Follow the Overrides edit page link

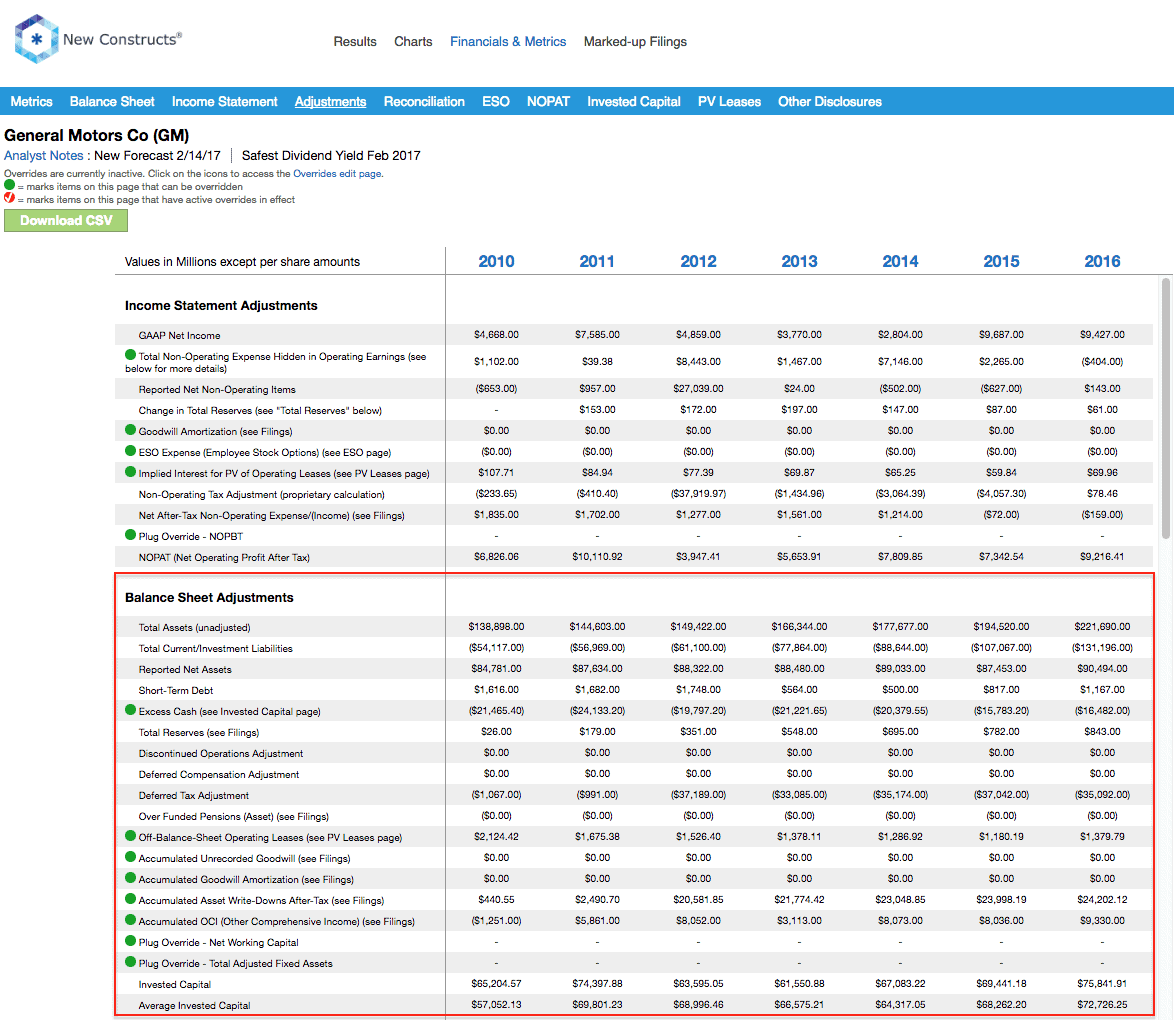pyautogui.click(x=337, y=174)
